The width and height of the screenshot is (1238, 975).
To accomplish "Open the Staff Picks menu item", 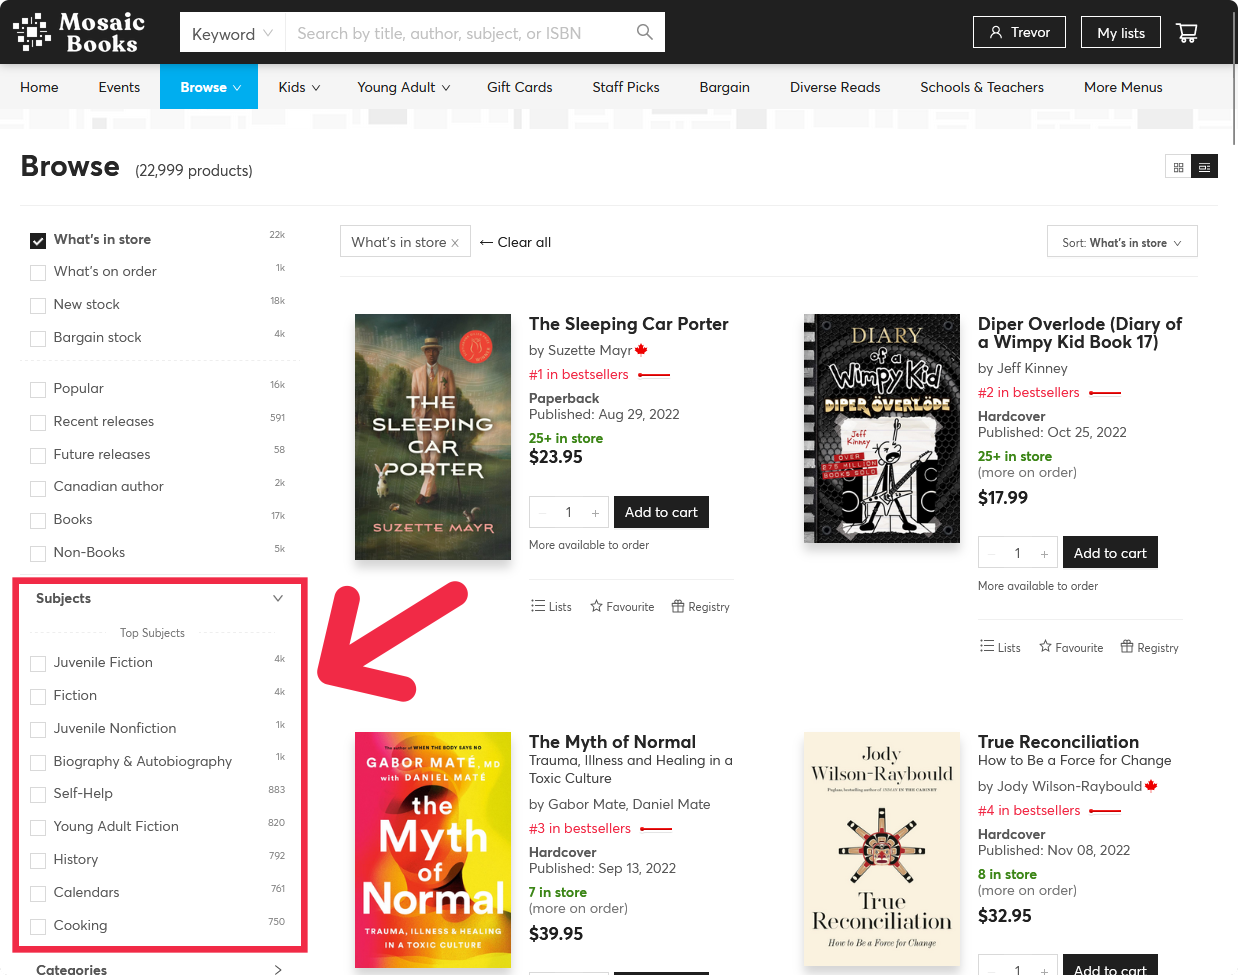I will point(625,87).
